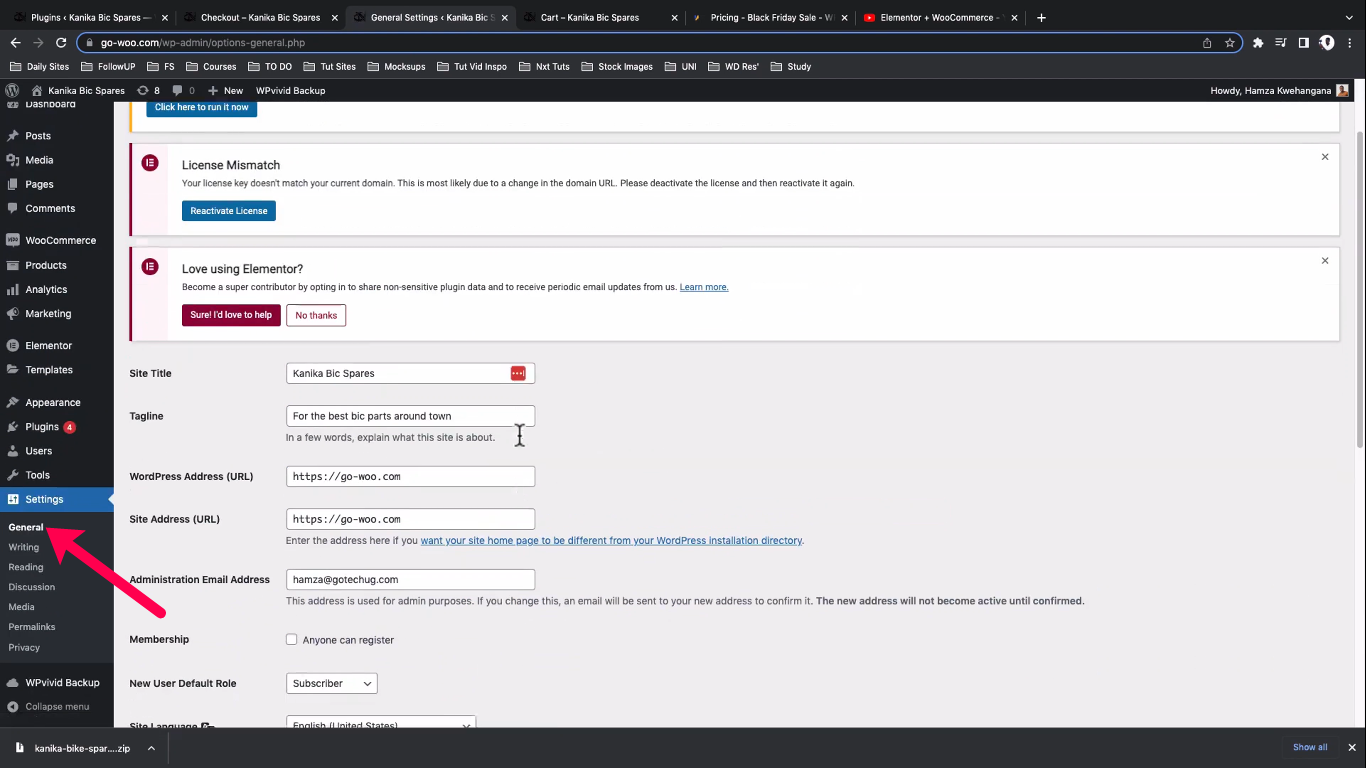Click the browser back arrow

tap(15, 43)
